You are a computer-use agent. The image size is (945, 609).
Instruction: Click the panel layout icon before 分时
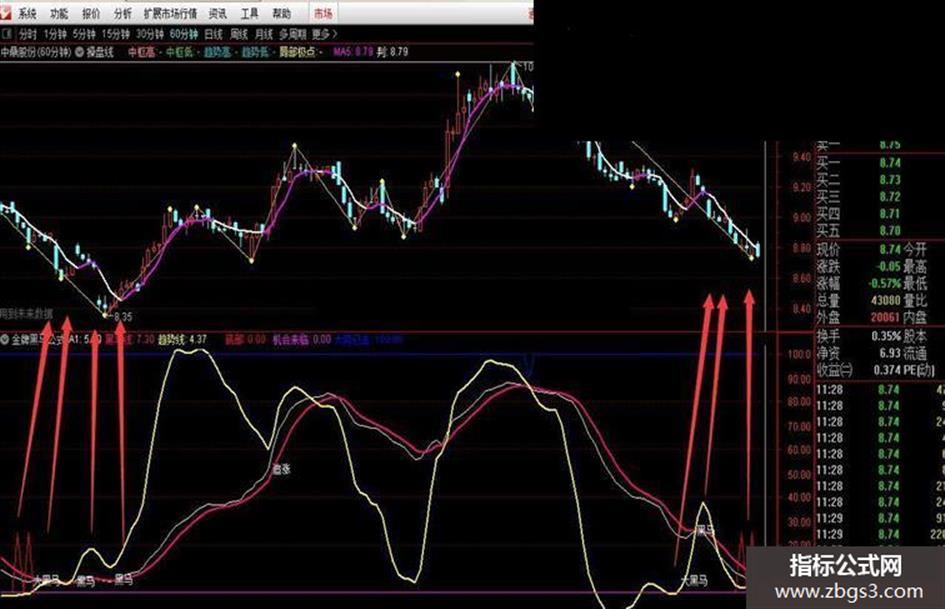(7, 34)
